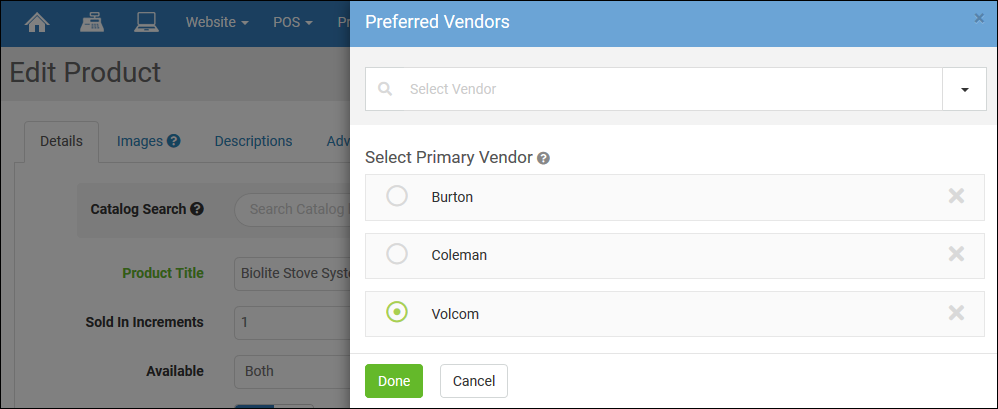This screenshot has height=409, width=998.
Task: Open the cash register icon
Action: click(x=93, y=22)
